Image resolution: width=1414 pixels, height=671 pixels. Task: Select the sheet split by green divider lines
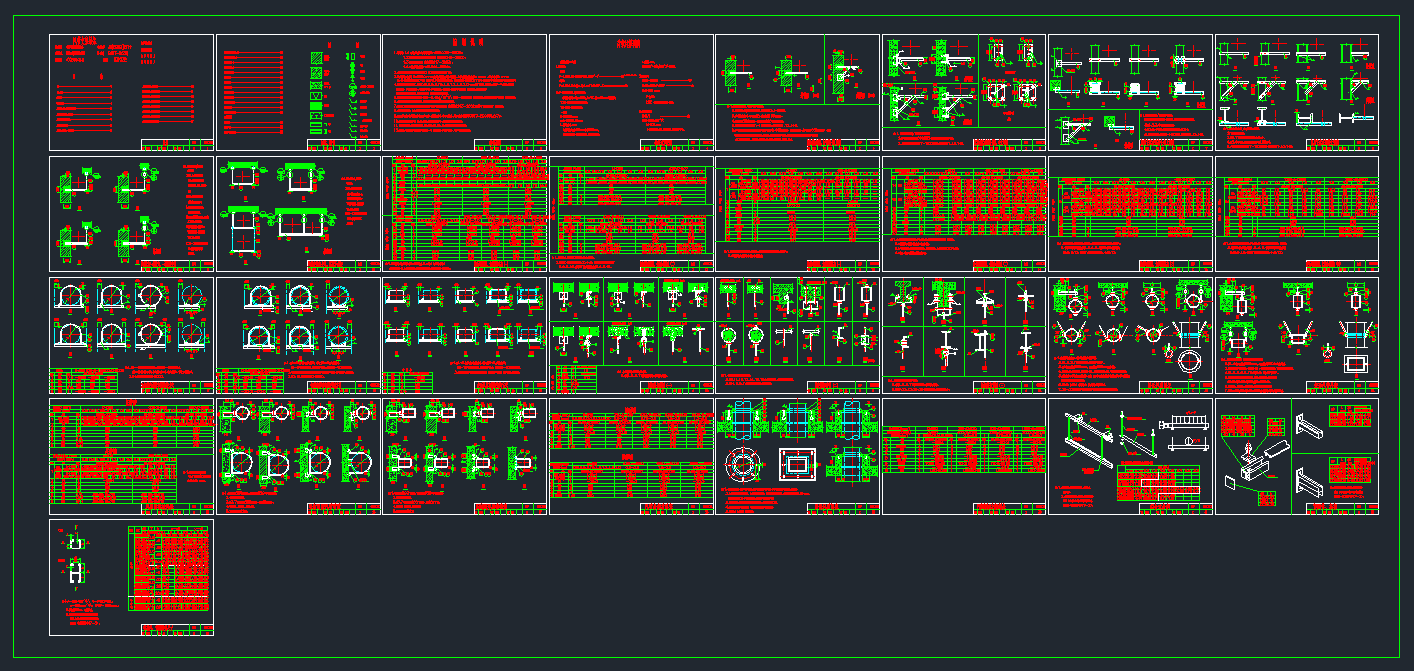[797, 92]
